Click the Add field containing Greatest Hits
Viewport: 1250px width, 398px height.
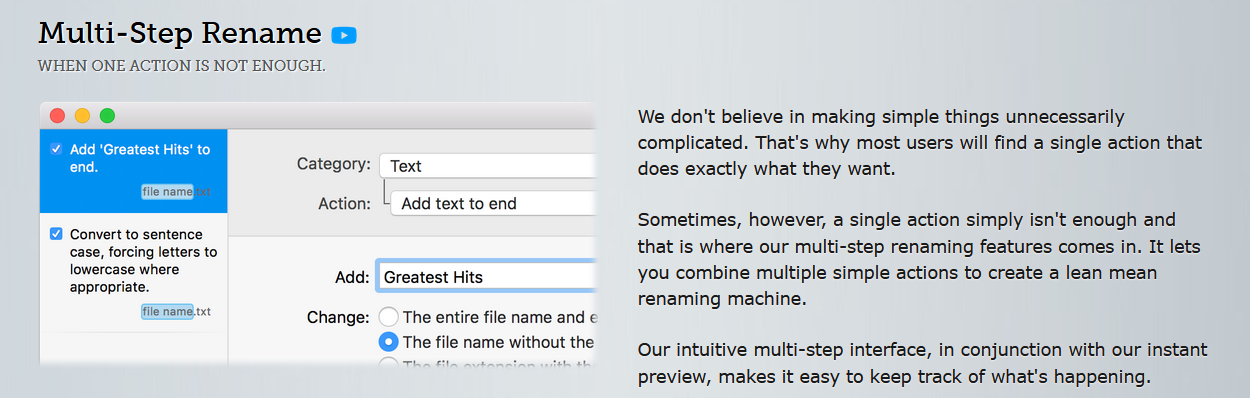[486, 277]
